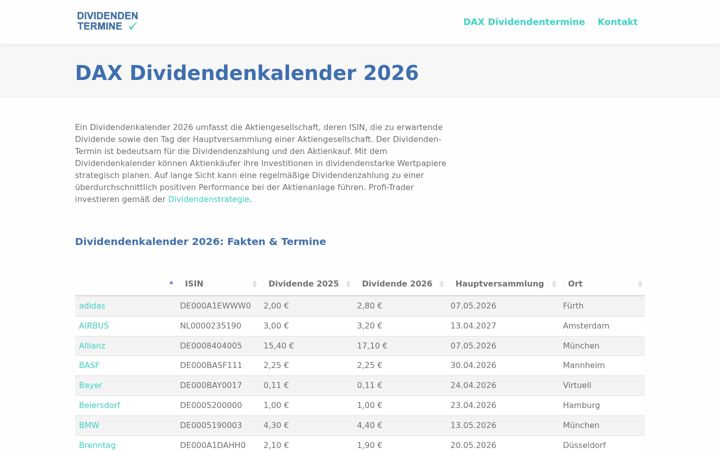
Task: Select the ISIN DE0005200000 cell
Action: [x=211, y=405]
